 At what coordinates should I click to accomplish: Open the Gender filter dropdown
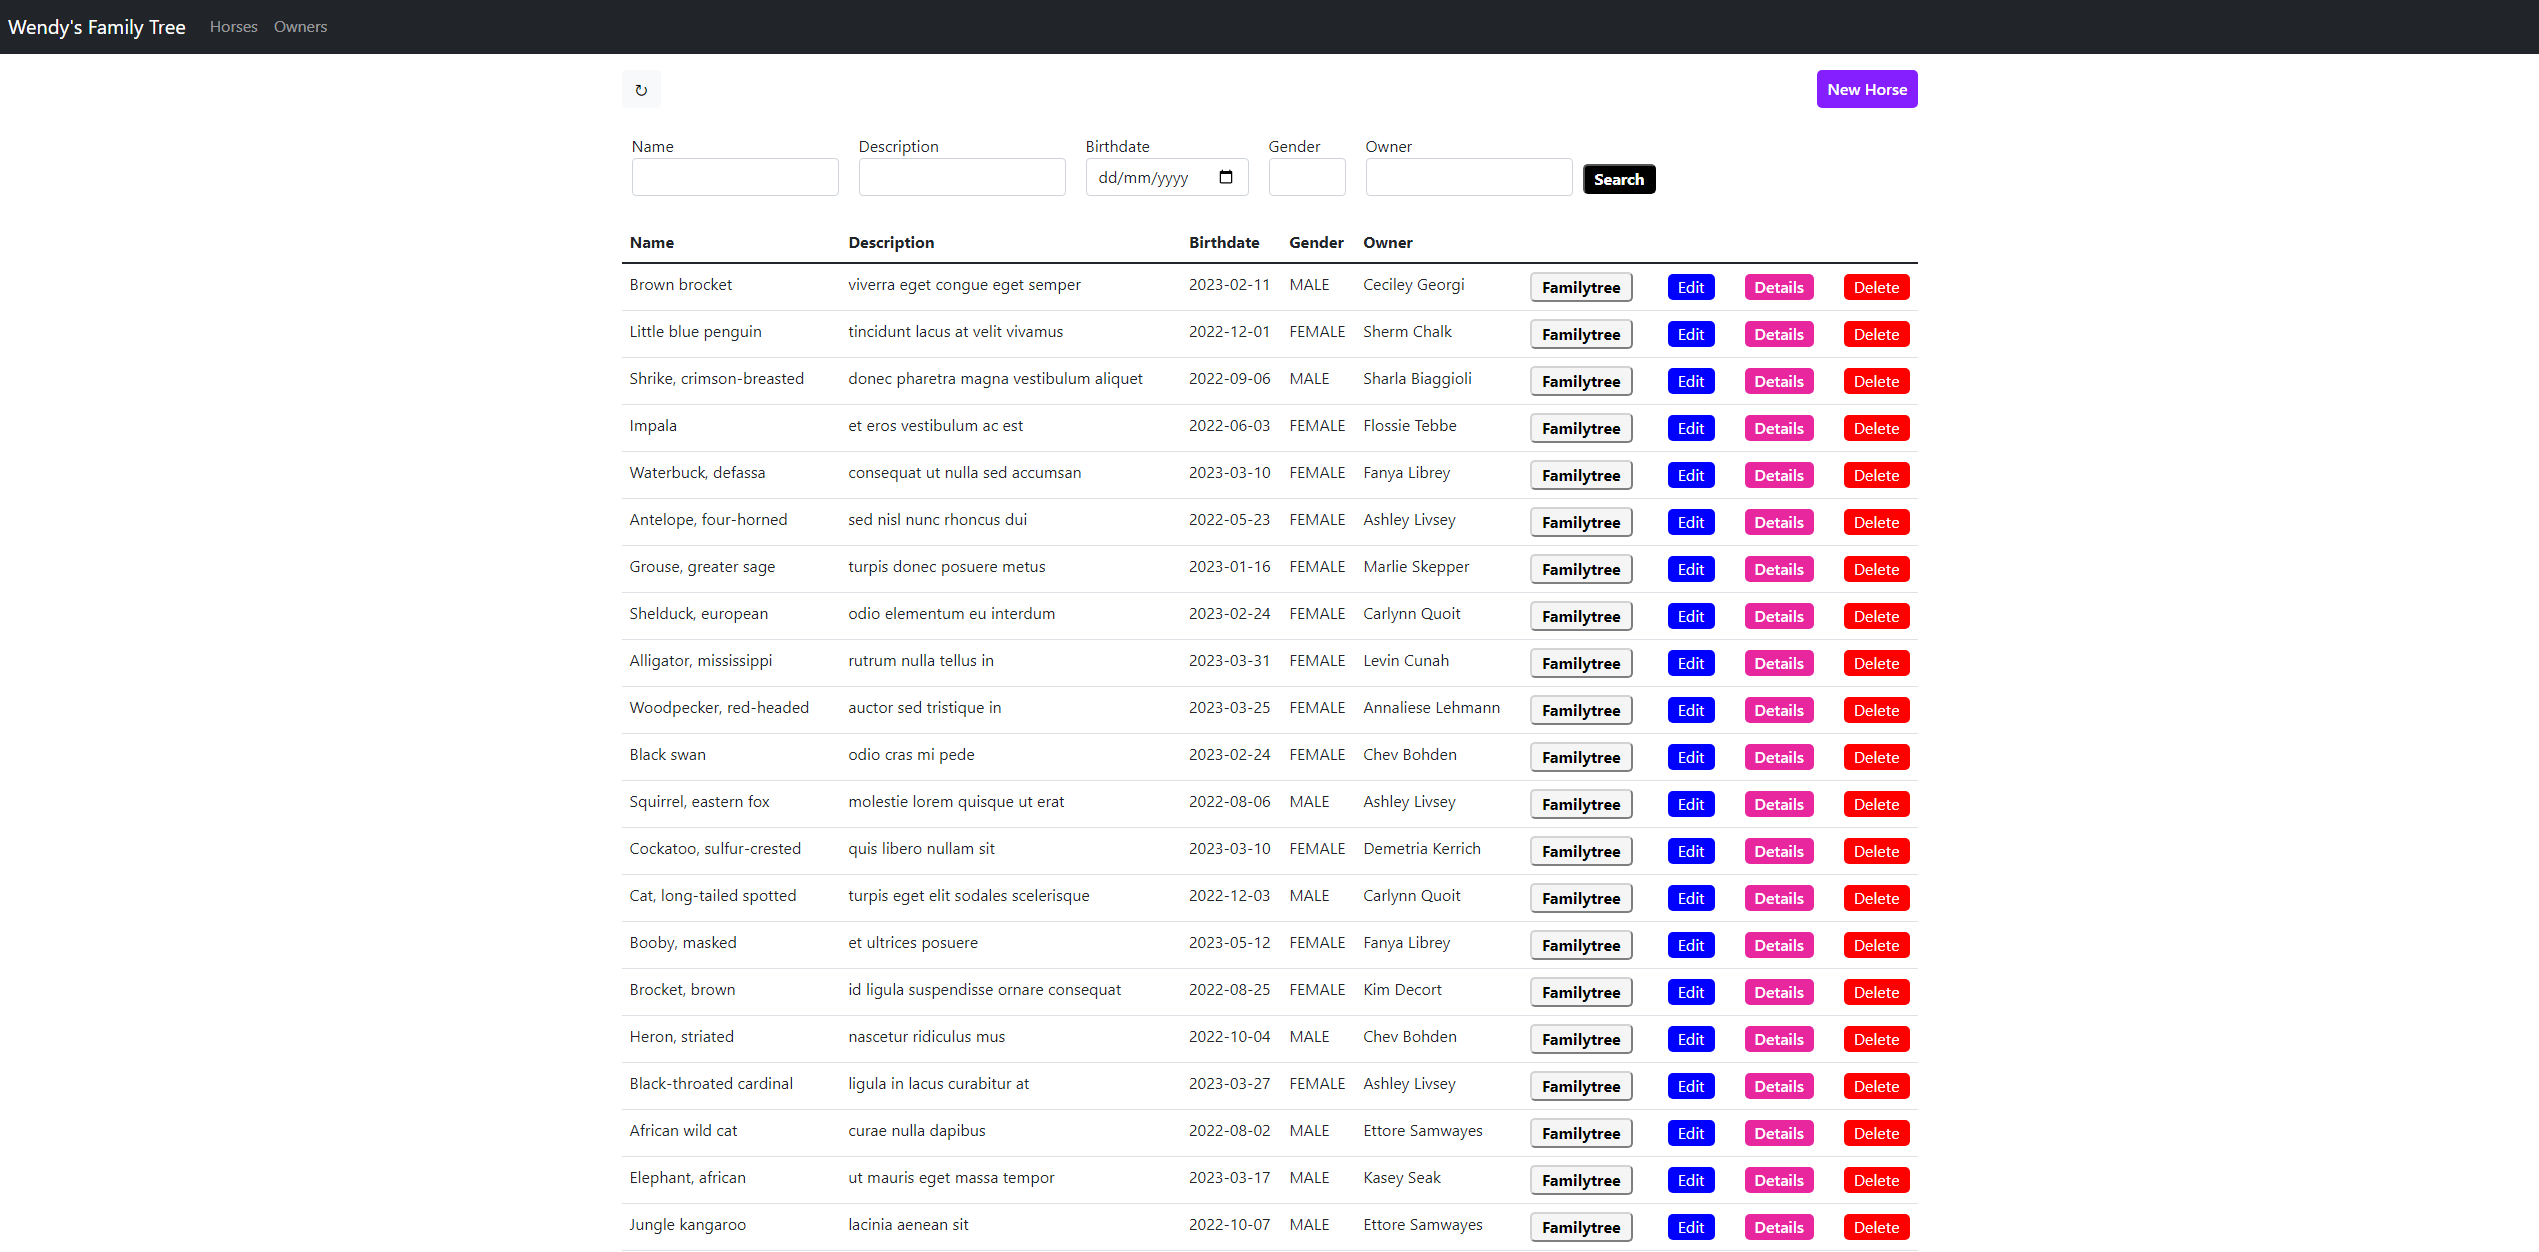click(x=1306, y=177)
